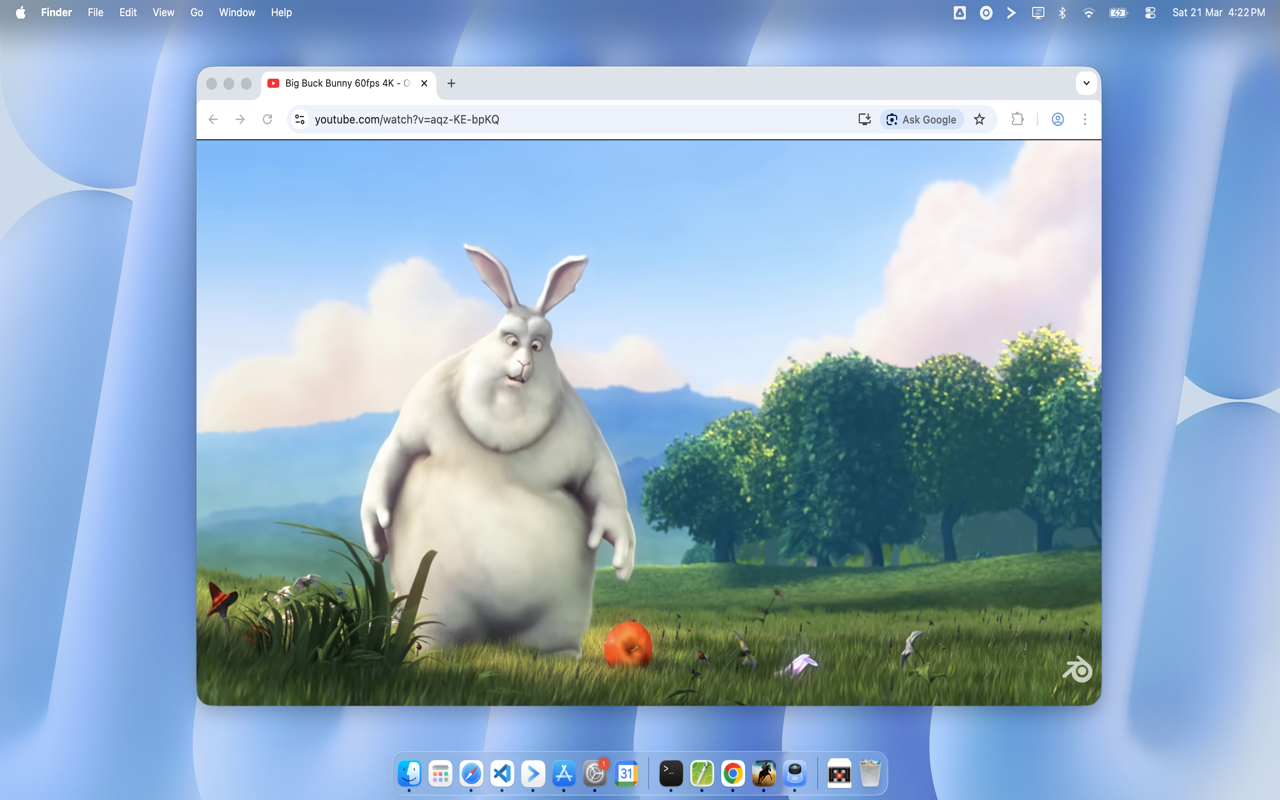Viewport: 1280px width, 800px height.
Task: Open the Window menu
Action: tap(237, 12)
